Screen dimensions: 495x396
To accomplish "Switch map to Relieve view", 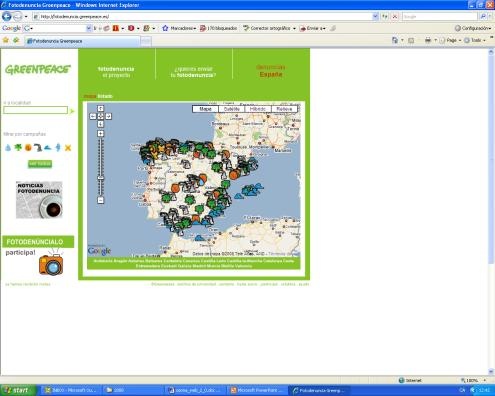I will tap(284, 109).
